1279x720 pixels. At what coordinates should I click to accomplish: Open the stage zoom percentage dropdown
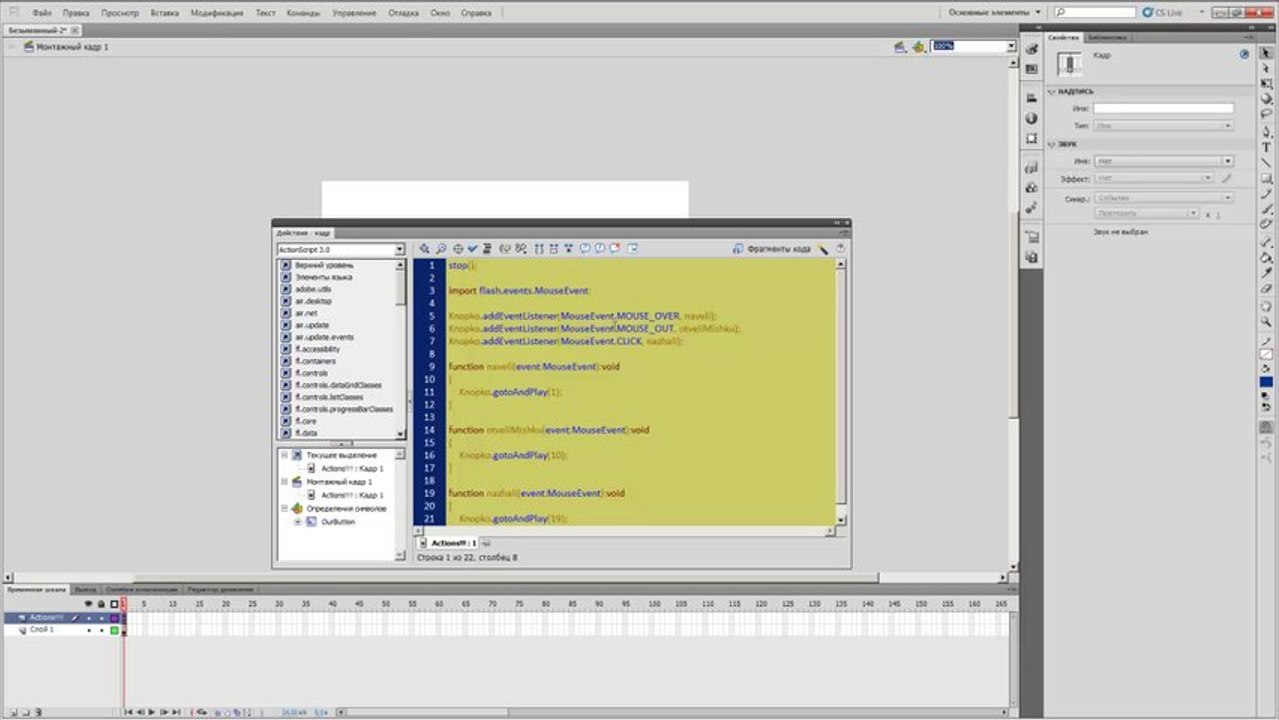click(1011, 47)
